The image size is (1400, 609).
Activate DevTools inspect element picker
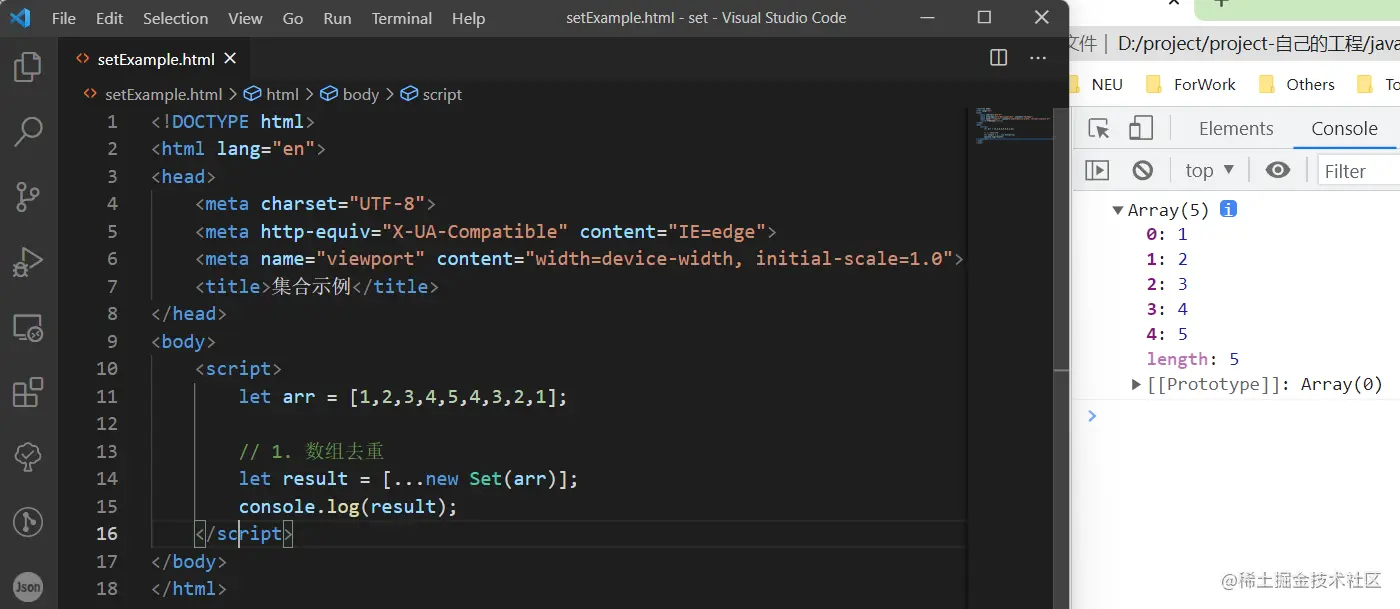(1099, 128)
